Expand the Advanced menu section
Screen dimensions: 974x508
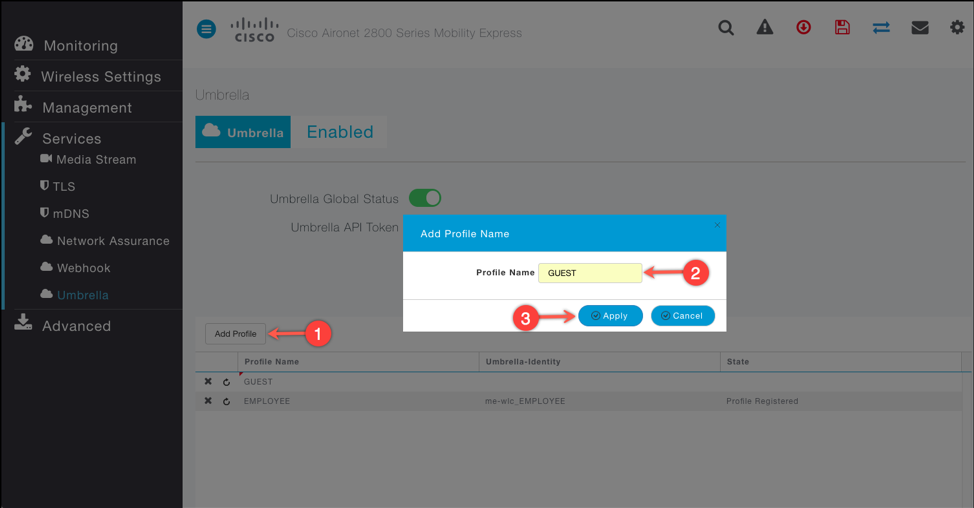[x=76, y=325]
